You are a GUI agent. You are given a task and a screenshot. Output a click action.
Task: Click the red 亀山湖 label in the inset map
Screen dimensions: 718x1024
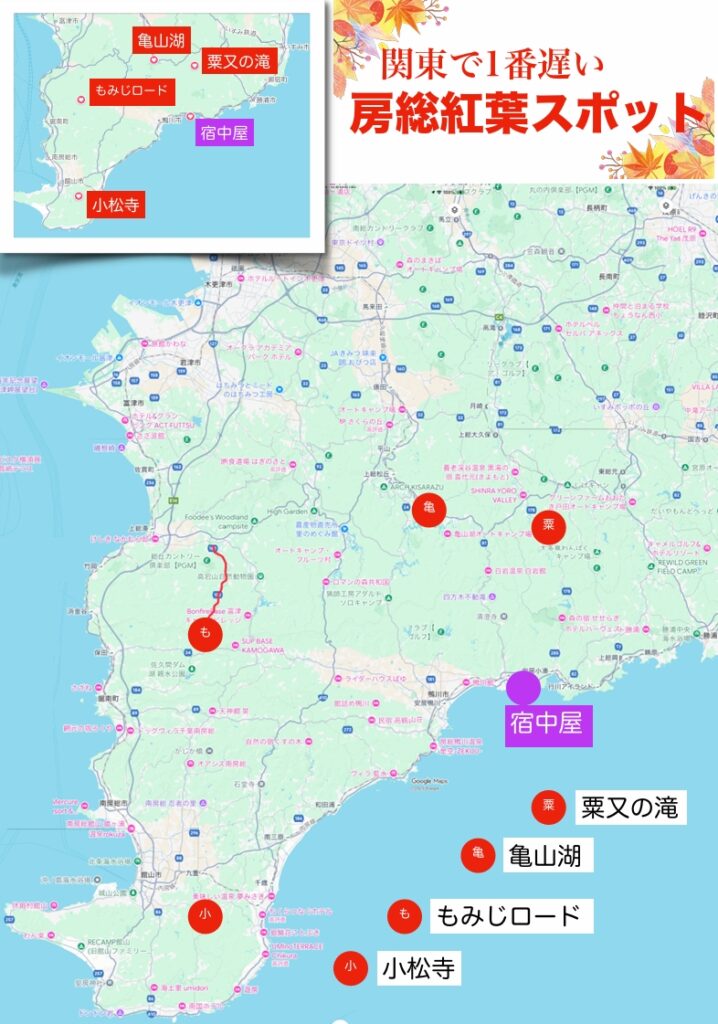point(160,41)
